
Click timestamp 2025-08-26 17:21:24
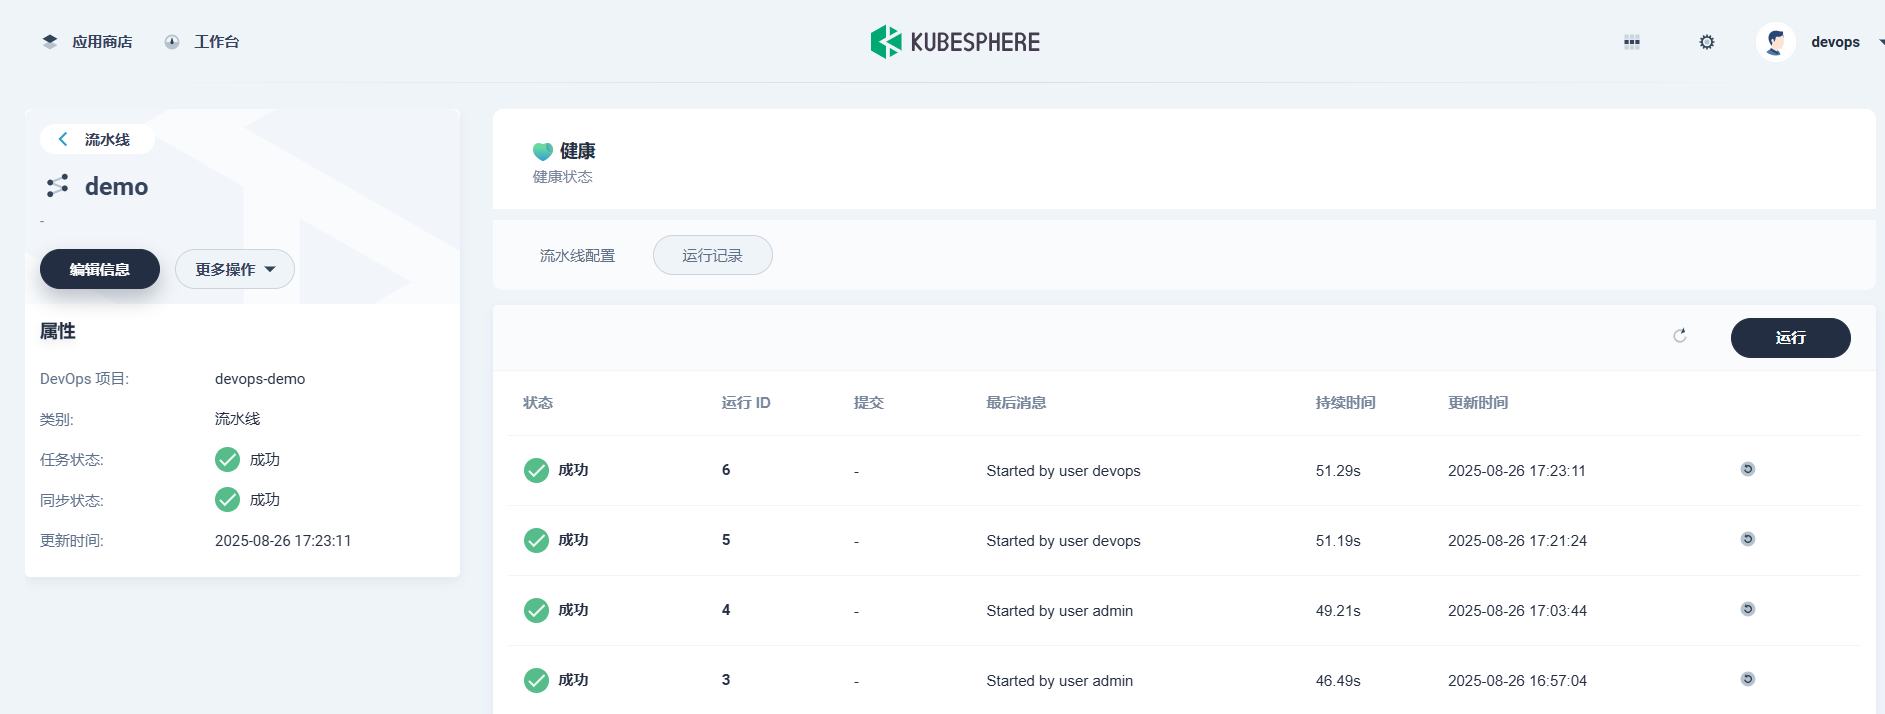point(1517,541)
